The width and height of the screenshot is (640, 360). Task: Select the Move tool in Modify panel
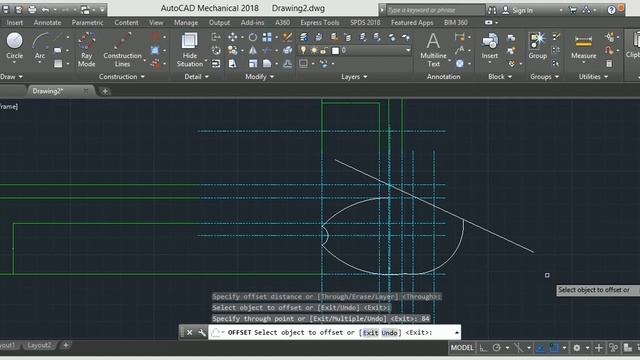tap(233, 38)
